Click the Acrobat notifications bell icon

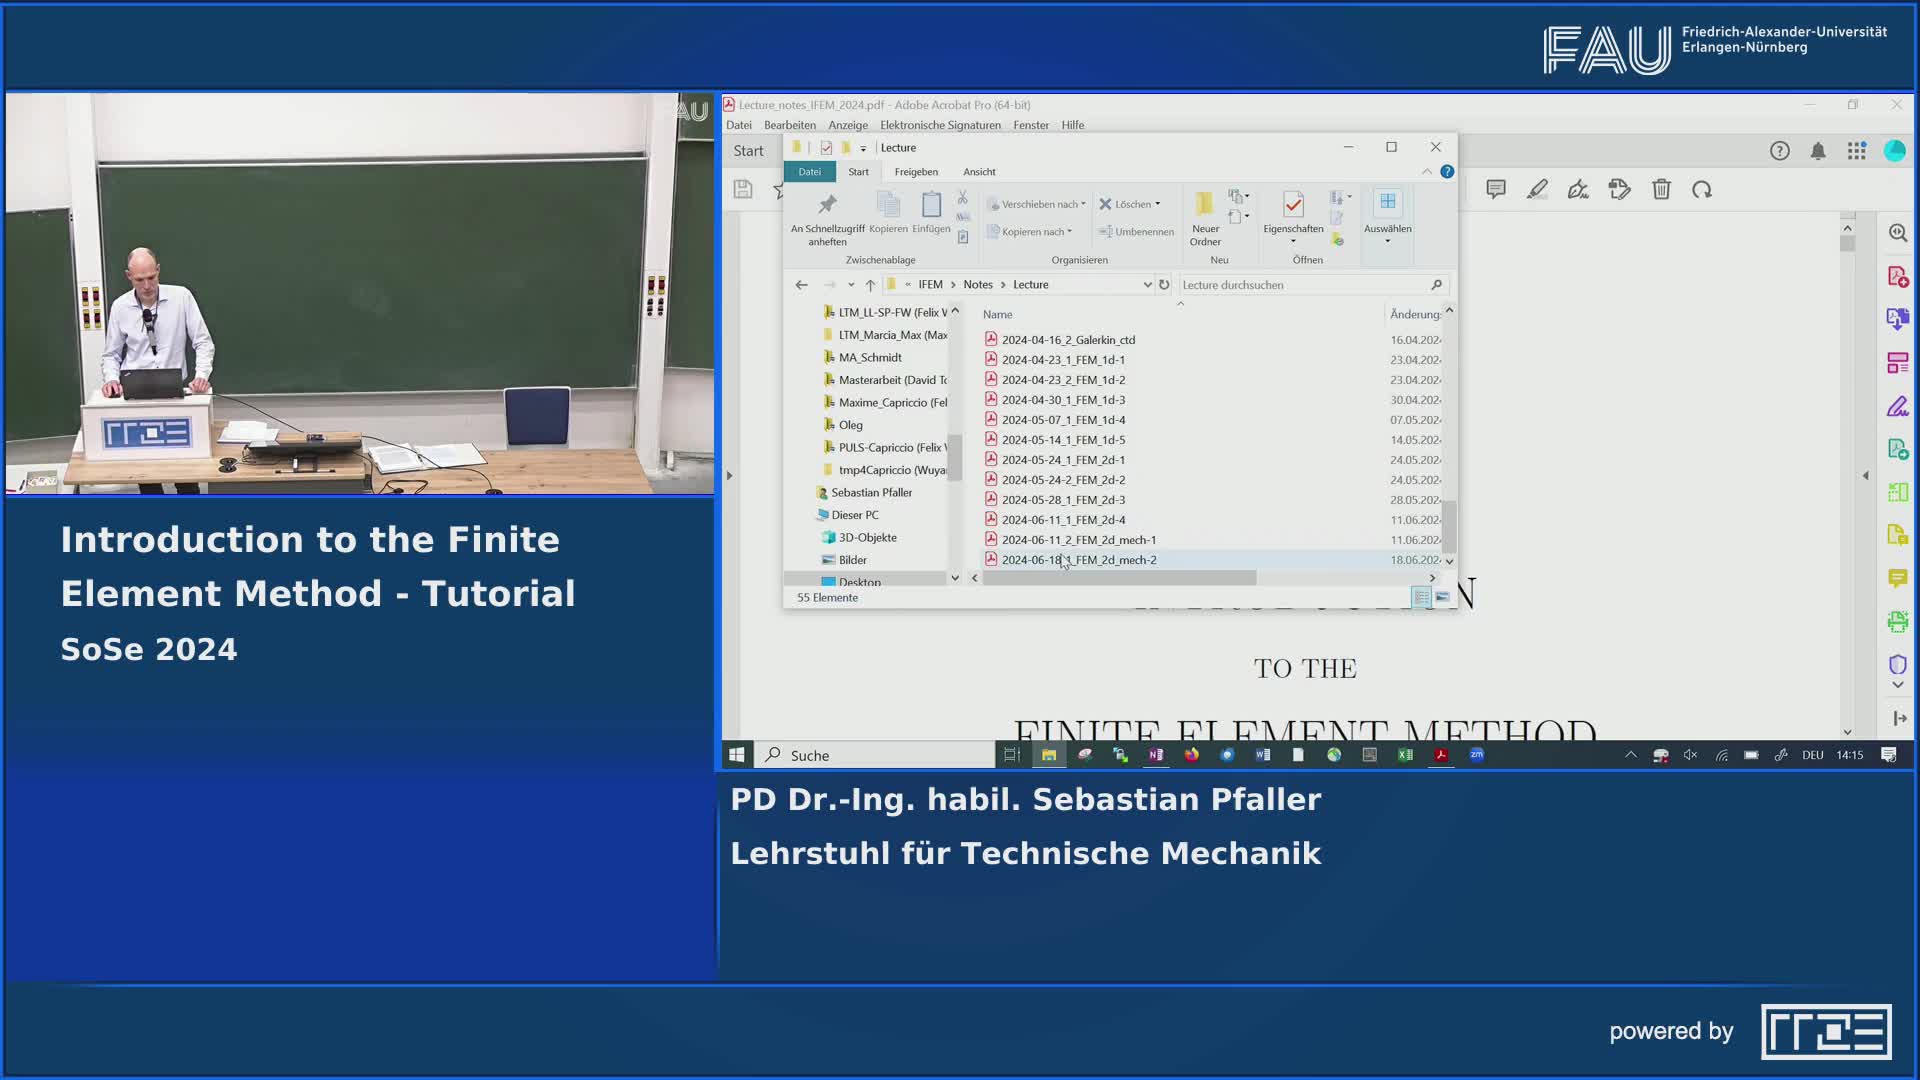1818,151
